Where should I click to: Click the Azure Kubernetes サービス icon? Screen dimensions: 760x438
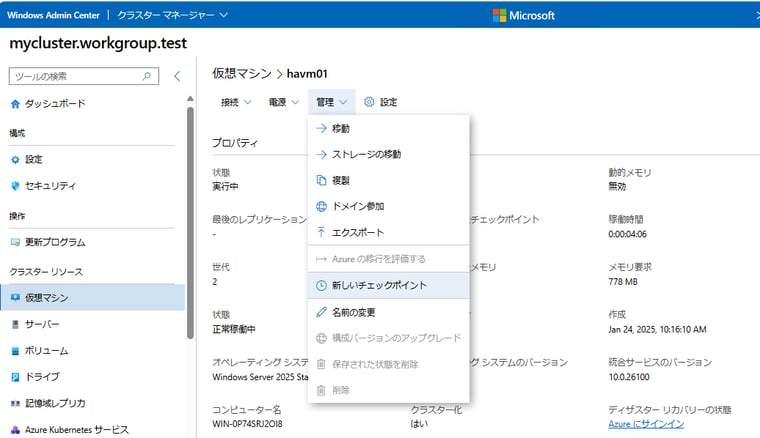(x=15, y=430)
